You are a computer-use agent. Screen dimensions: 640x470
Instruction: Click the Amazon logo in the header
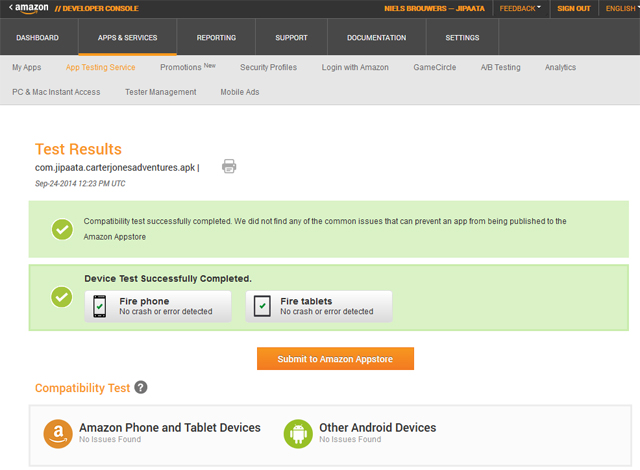click(29, 8)
